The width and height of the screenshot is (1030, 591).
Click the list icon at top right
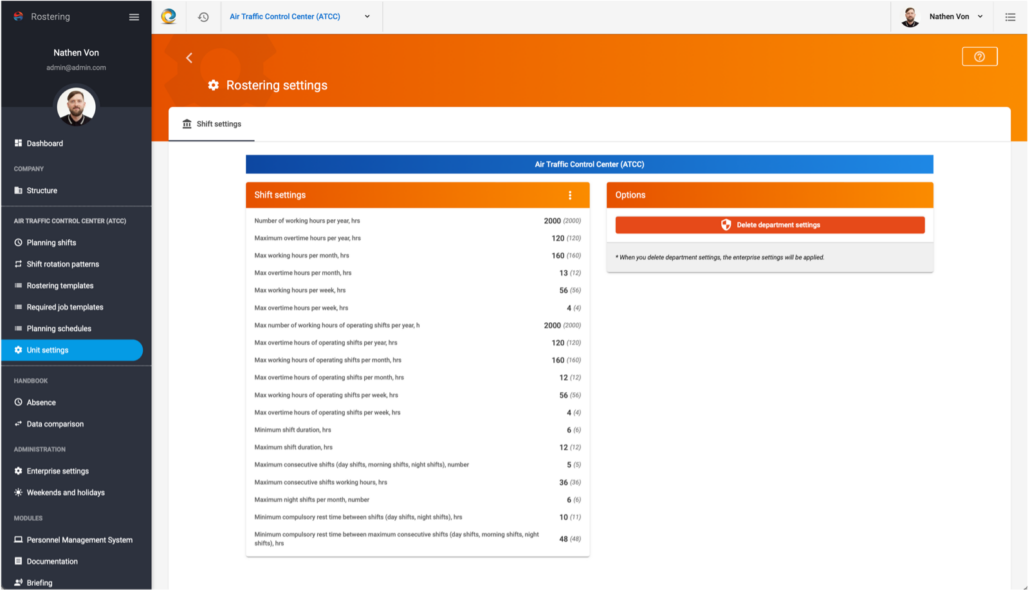(x=1010, y=17)
